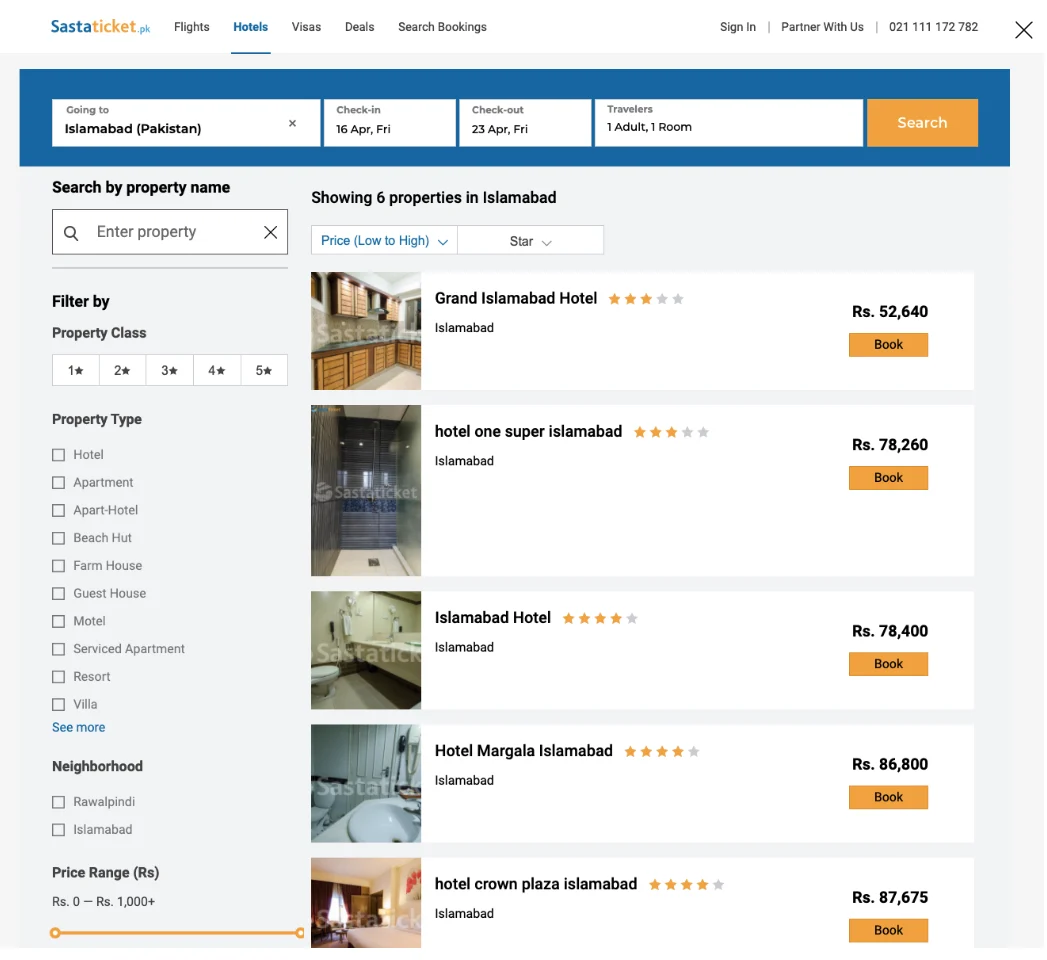This screenshot has width=1047, height=960.
Task: Book hotel one super islamabad
Action: [x=888, y=478]
